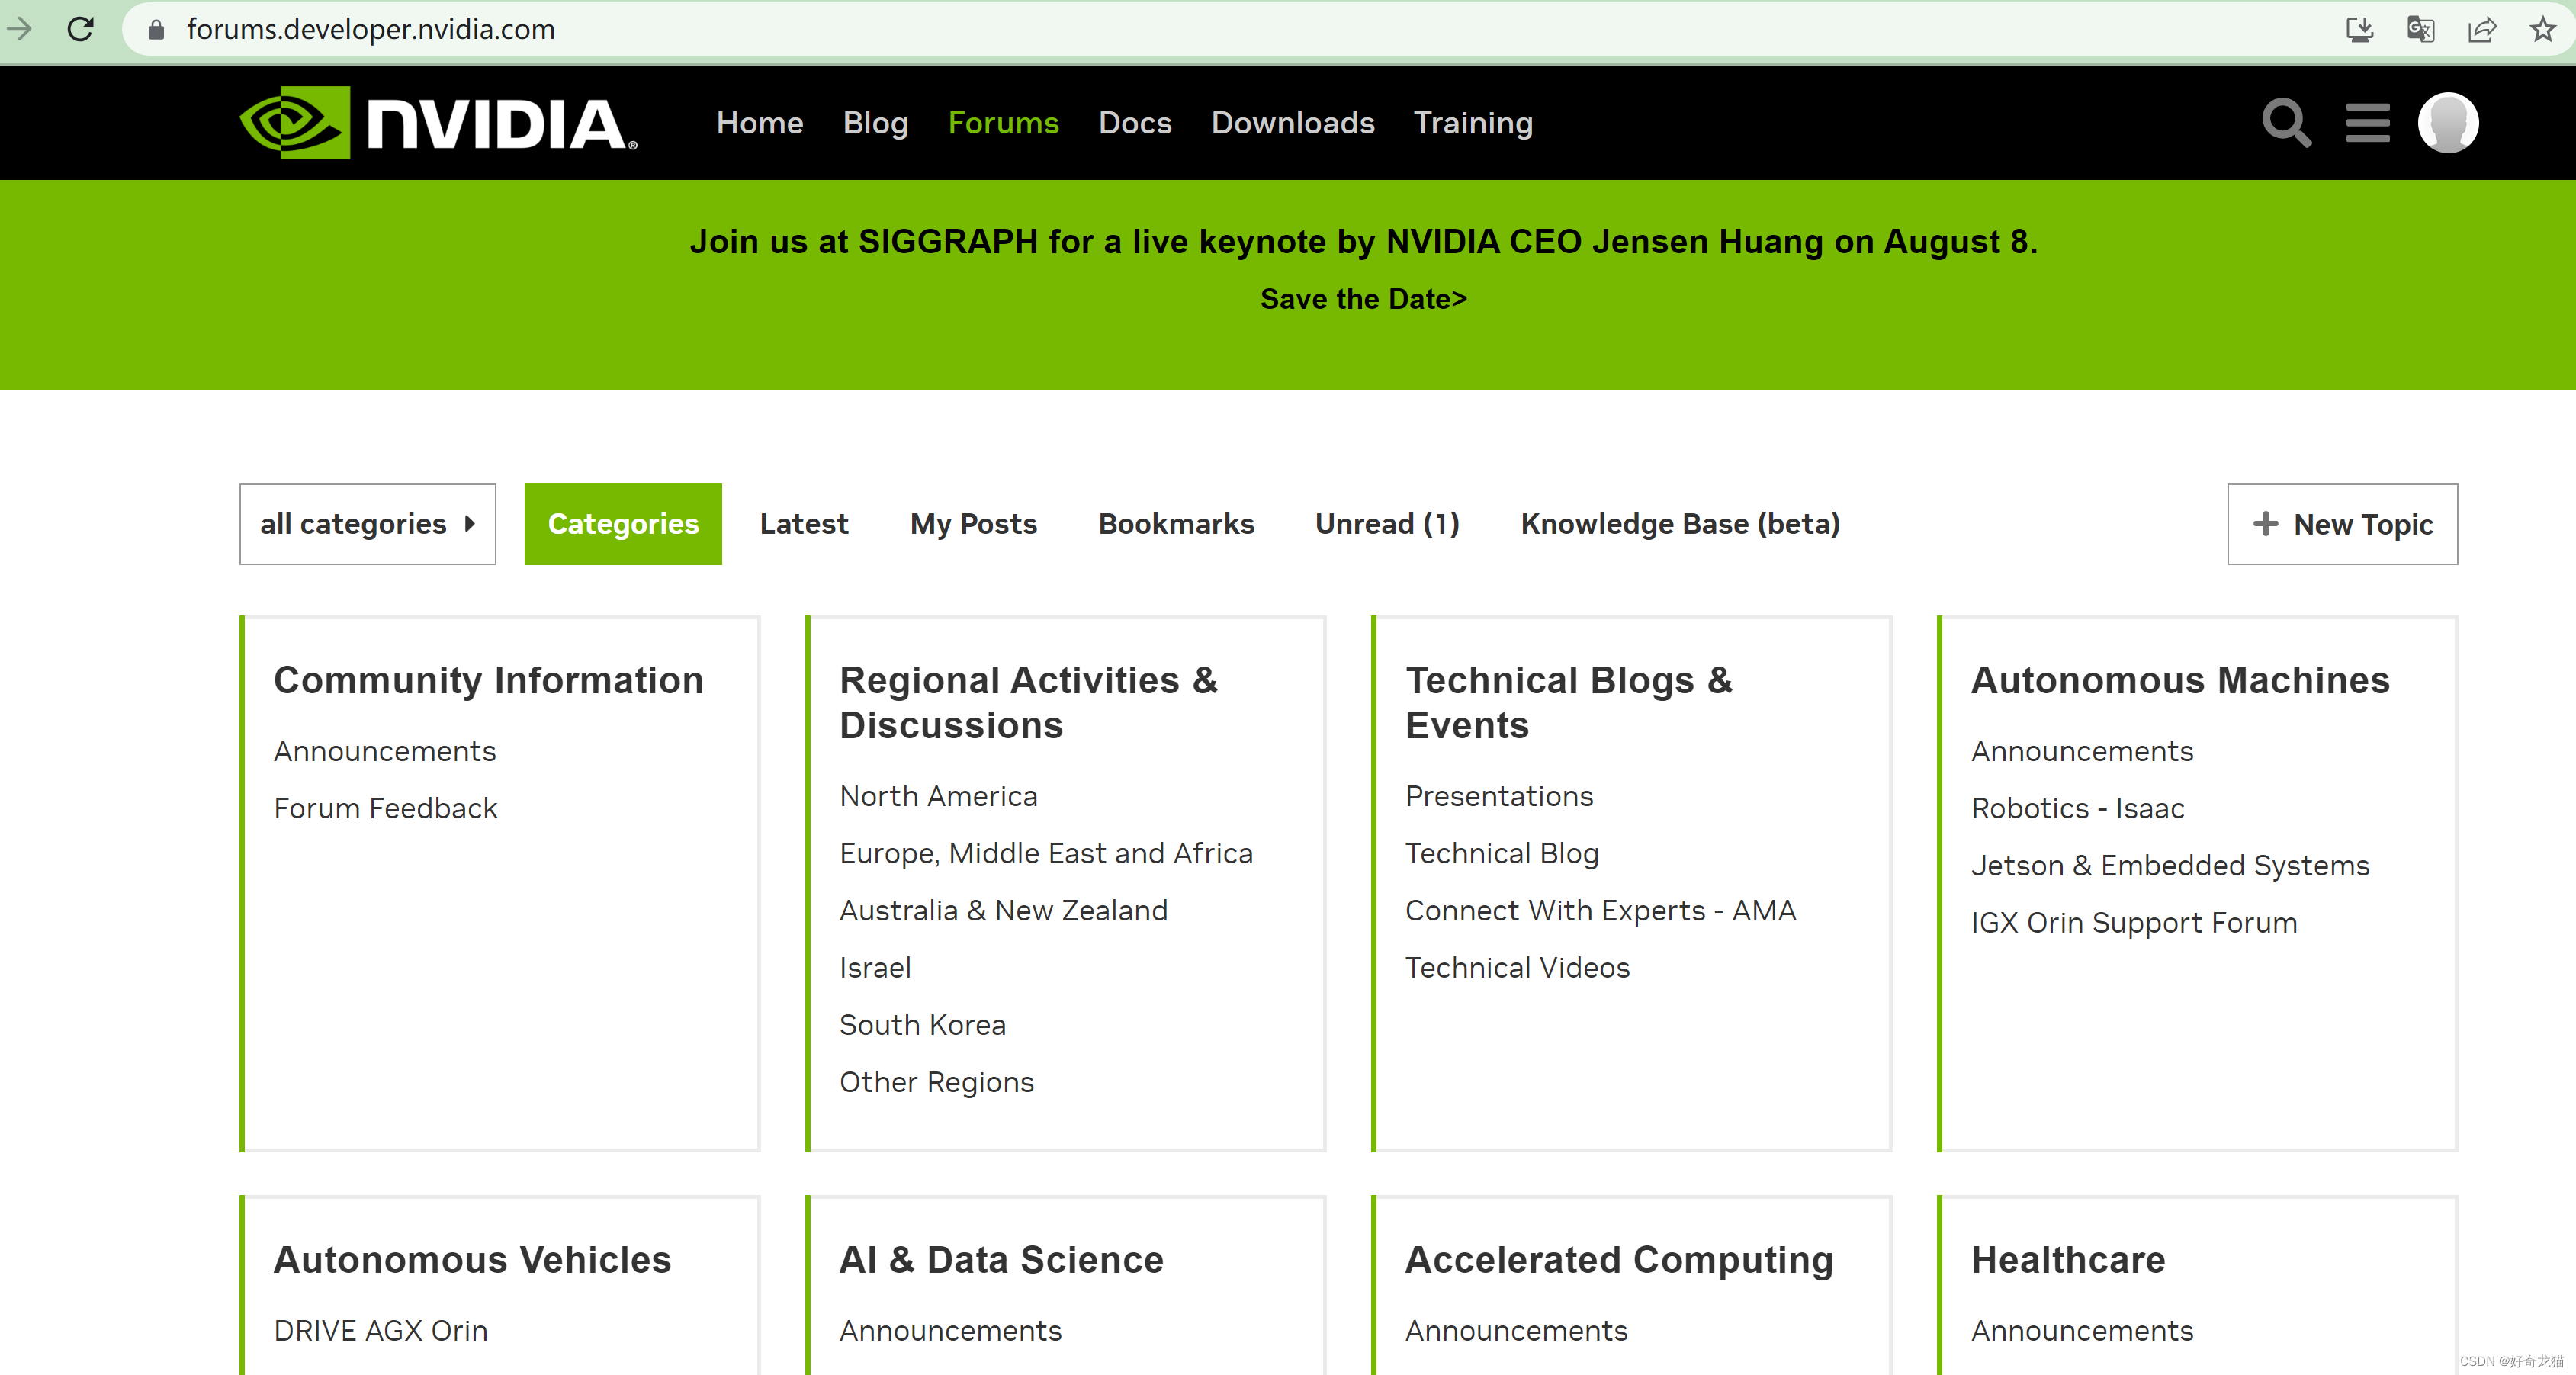The height and width of the screenshot is (1375, 2576).
Task: Switch to the Latest tab
Action: [803, 524]
